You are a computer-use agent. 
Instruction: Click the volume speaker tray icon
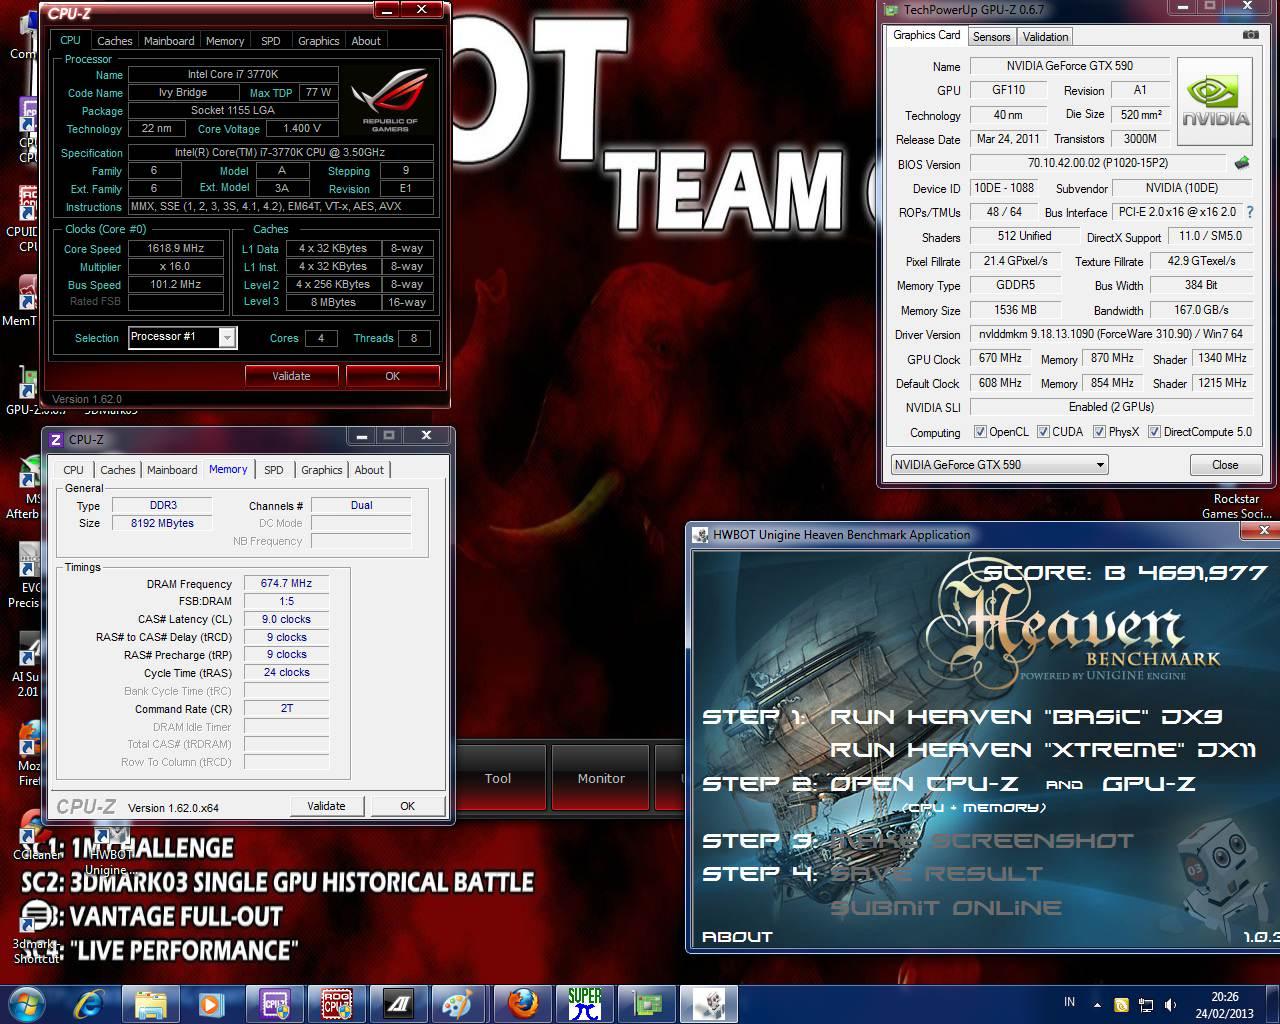tap(1171, 1005)
